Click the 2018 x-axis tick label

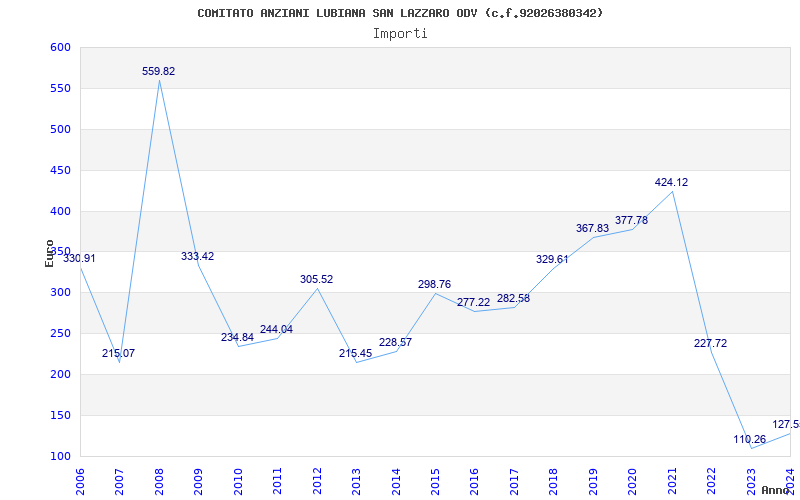coord(554,482)
